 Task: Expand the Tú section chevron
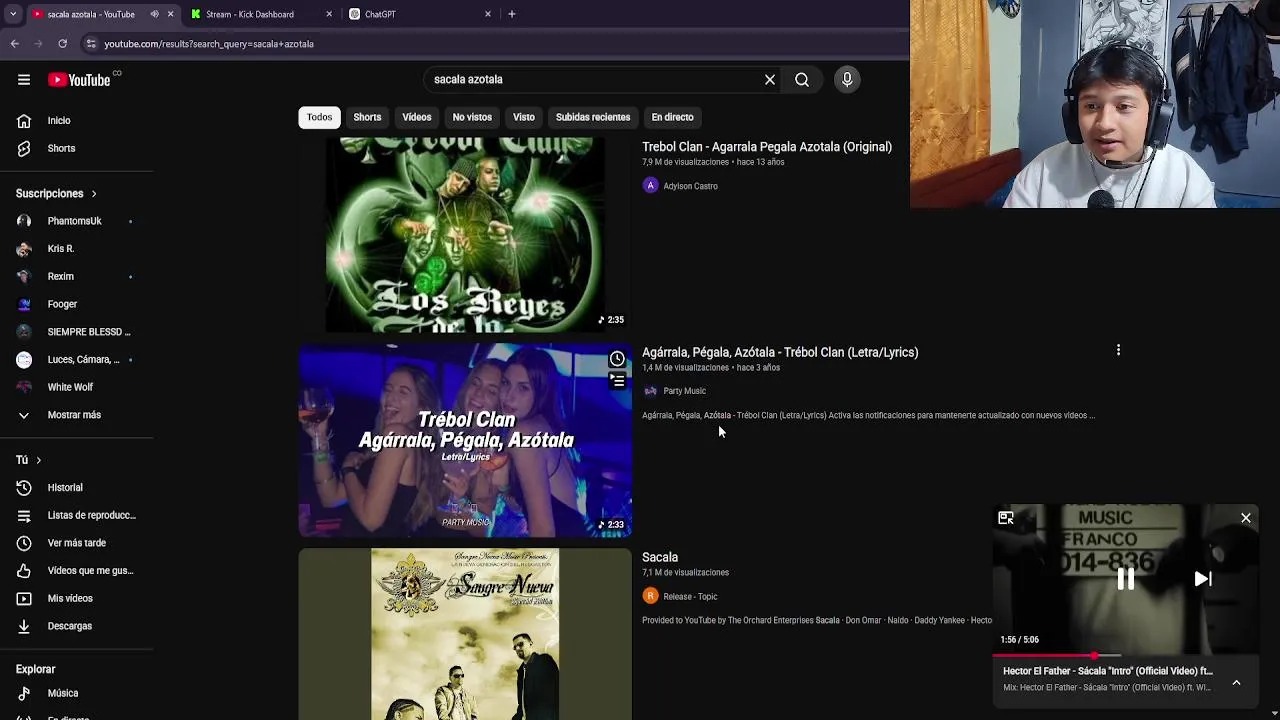38,460
